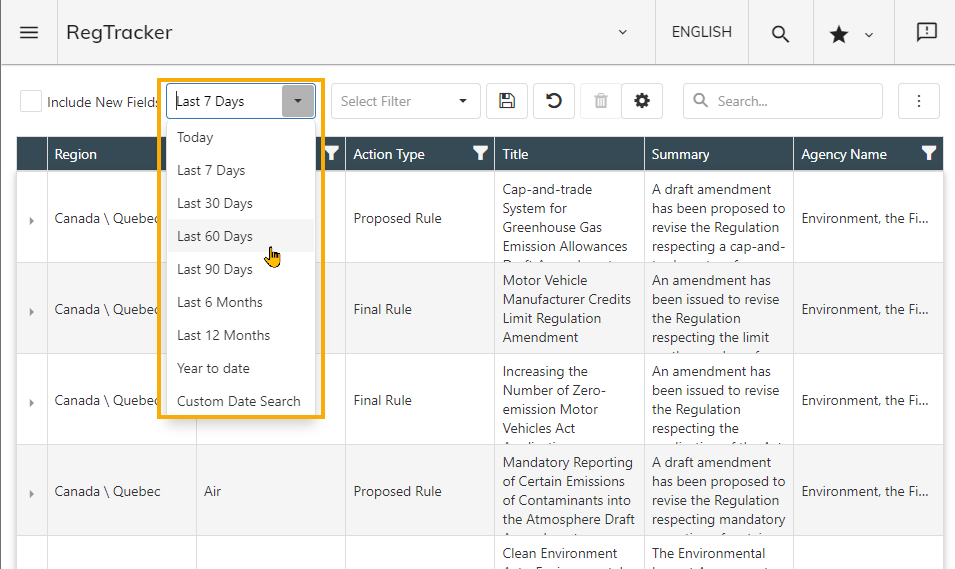Viewport: 955px width, 569px height.
Task: Choose Last 60 Days from list
Action: click(215, 236)
